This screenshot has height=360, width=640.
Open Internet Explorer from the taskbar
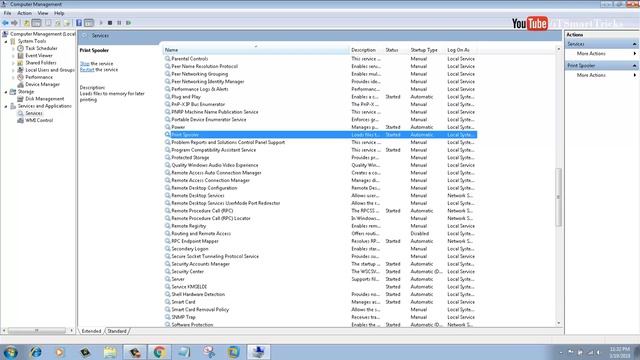36,352
